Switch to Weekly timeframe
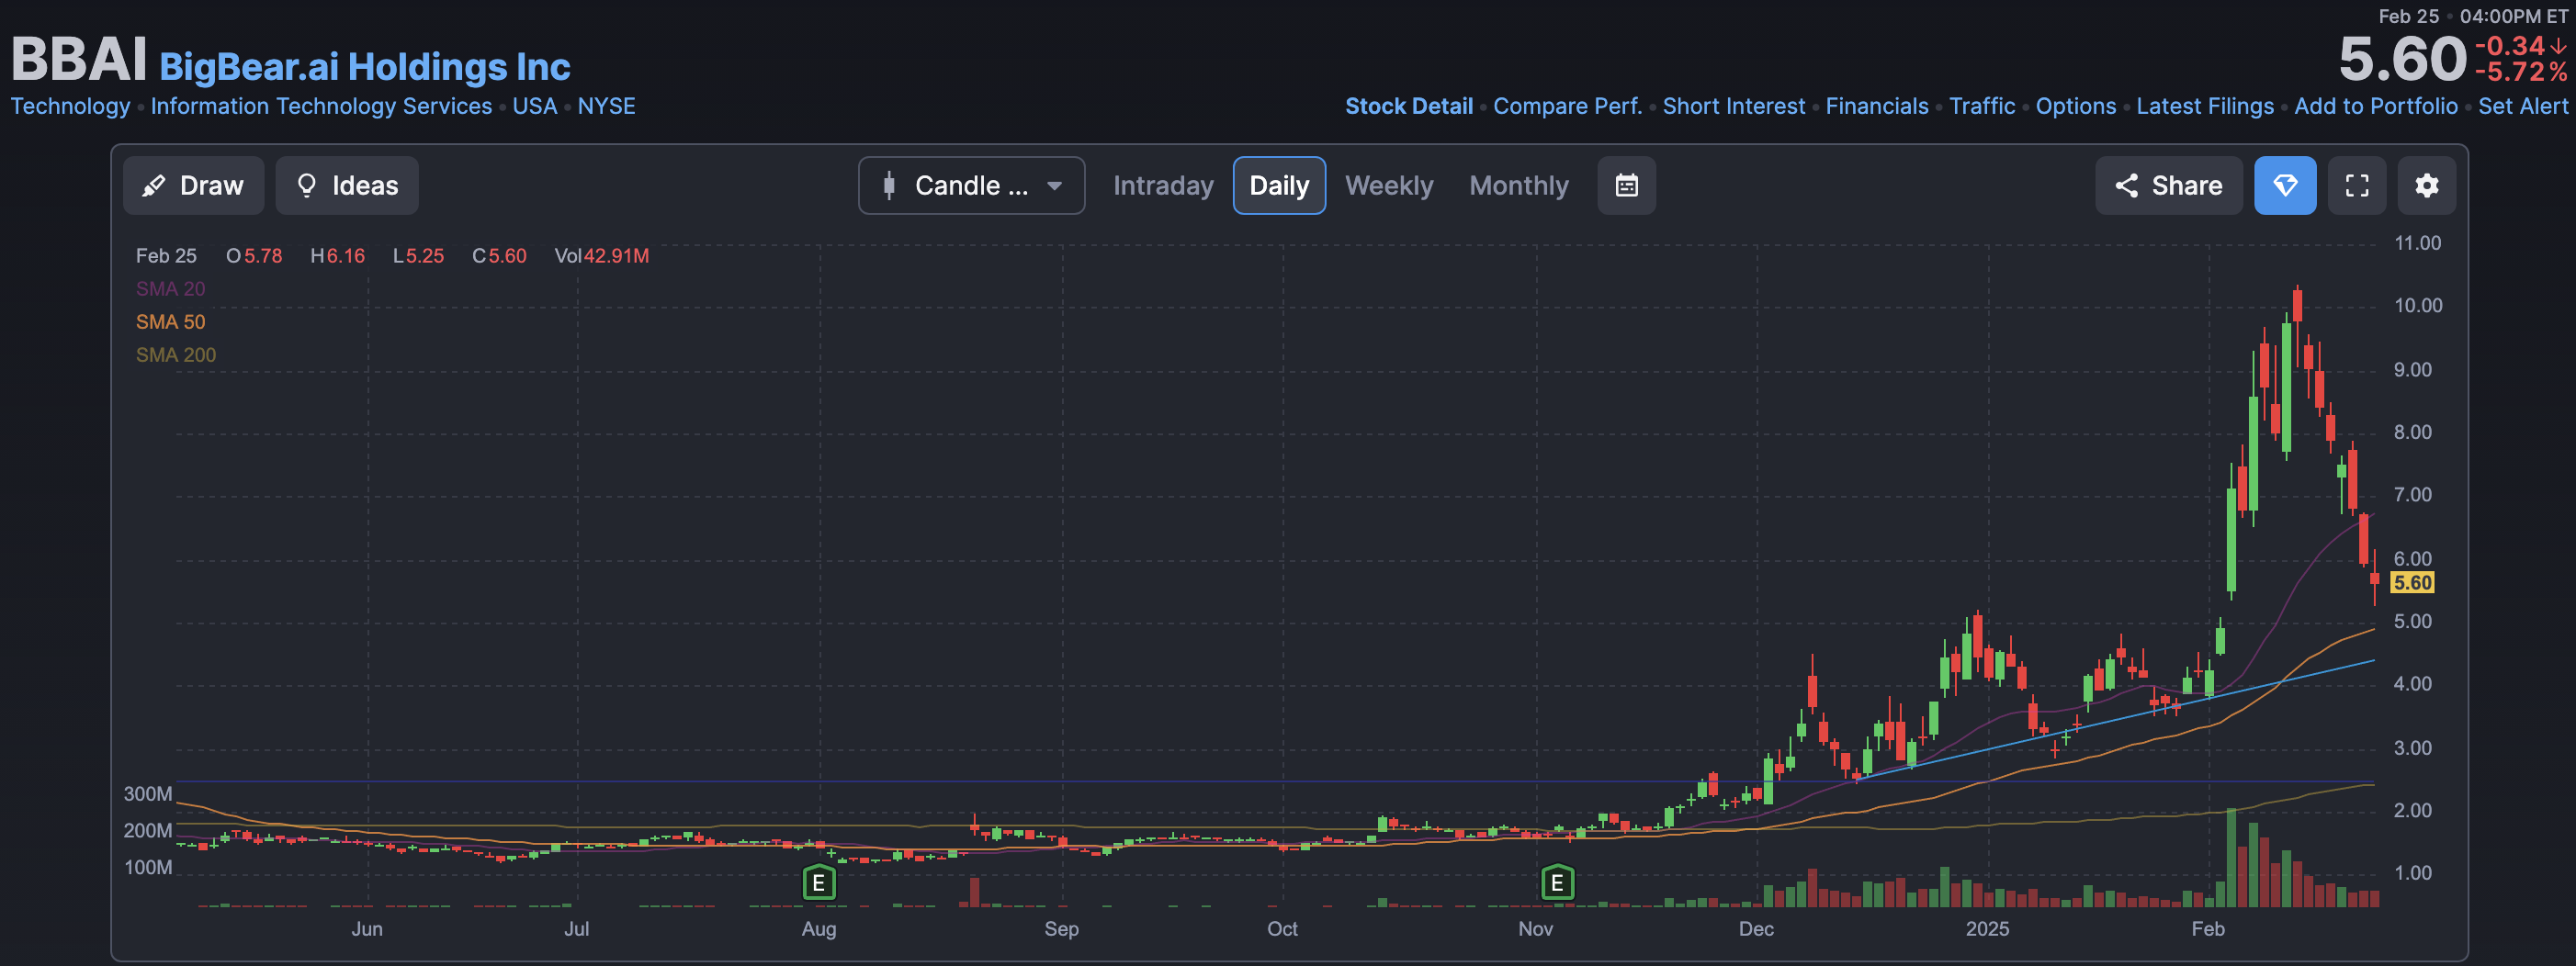2576x966 pixels. pos(1389,186)
